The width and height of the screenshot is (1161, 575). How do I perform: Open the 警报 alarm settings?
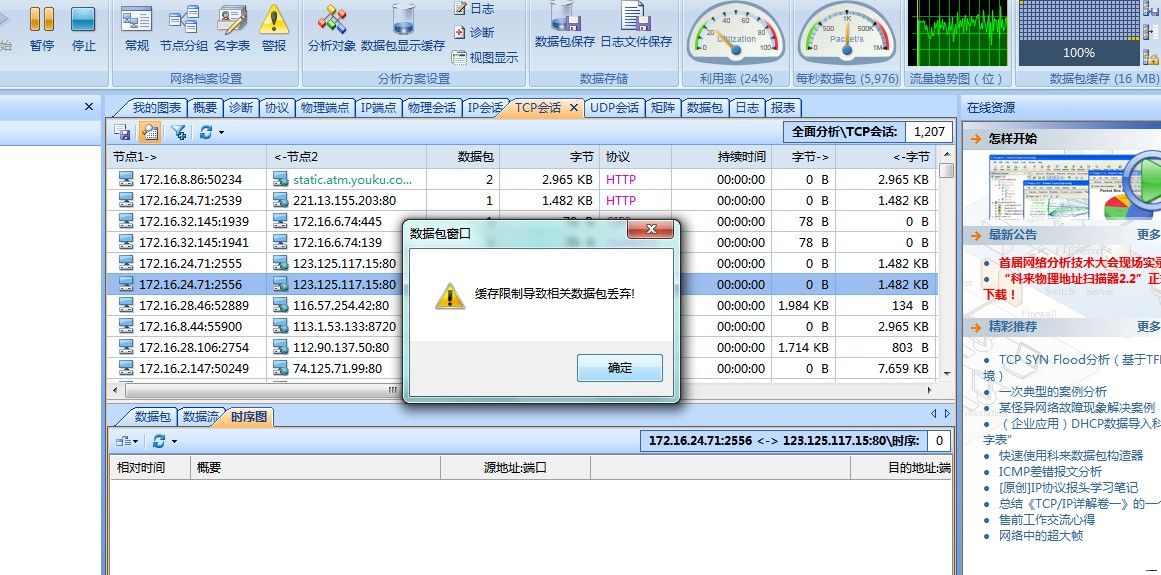tap(274, 28)
